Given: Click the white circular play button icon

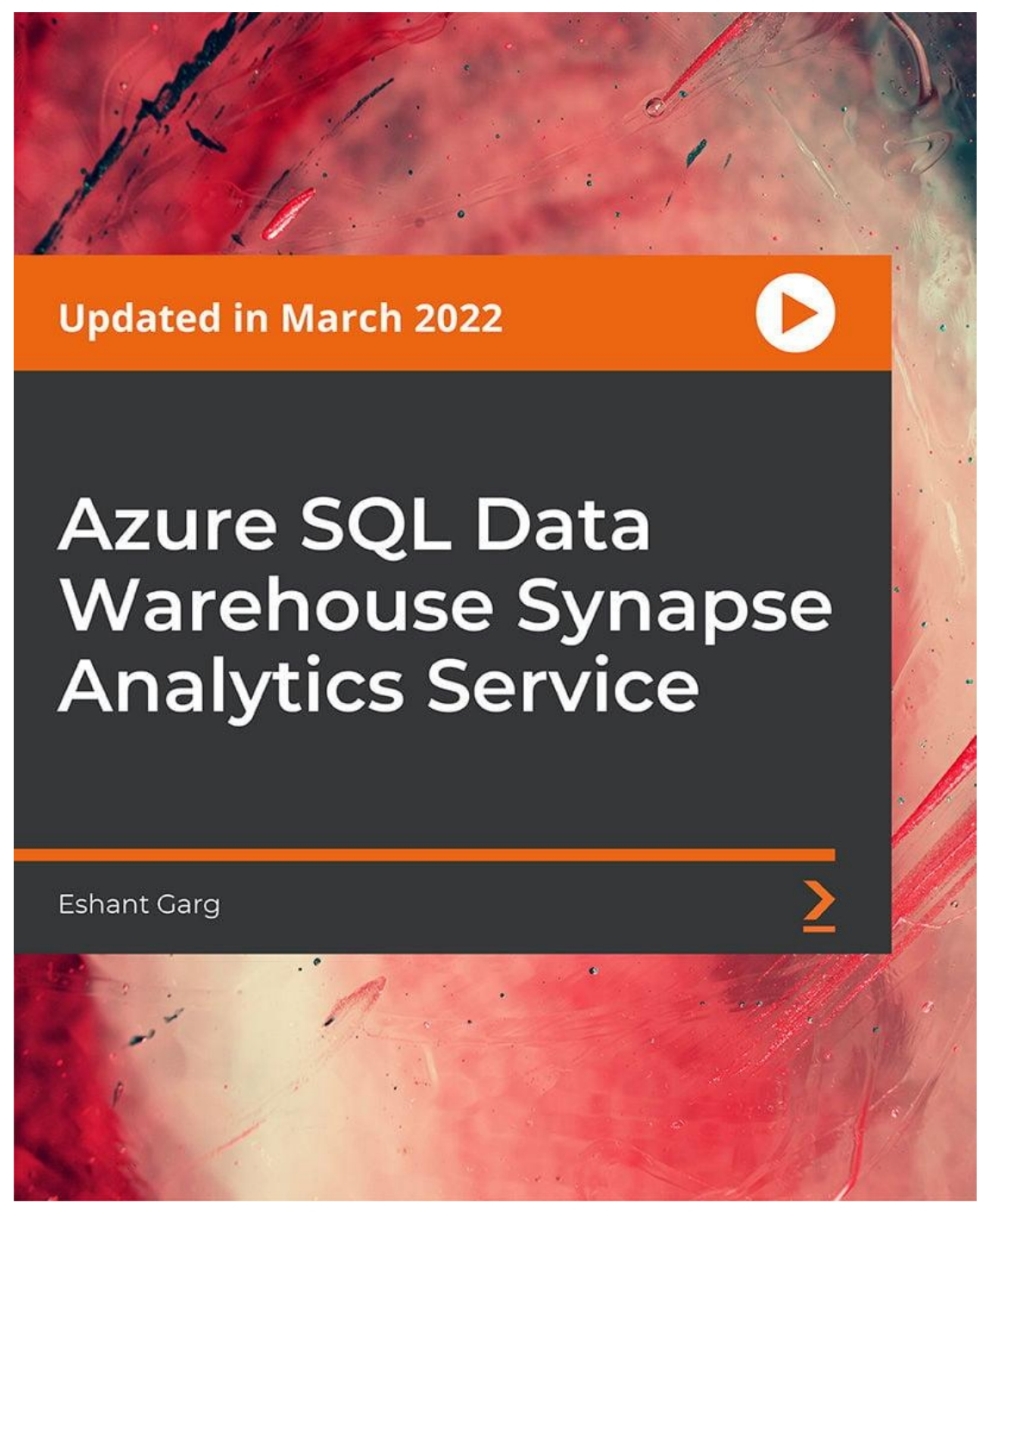Looking at the screenshot, I should (x=794, y=314).
